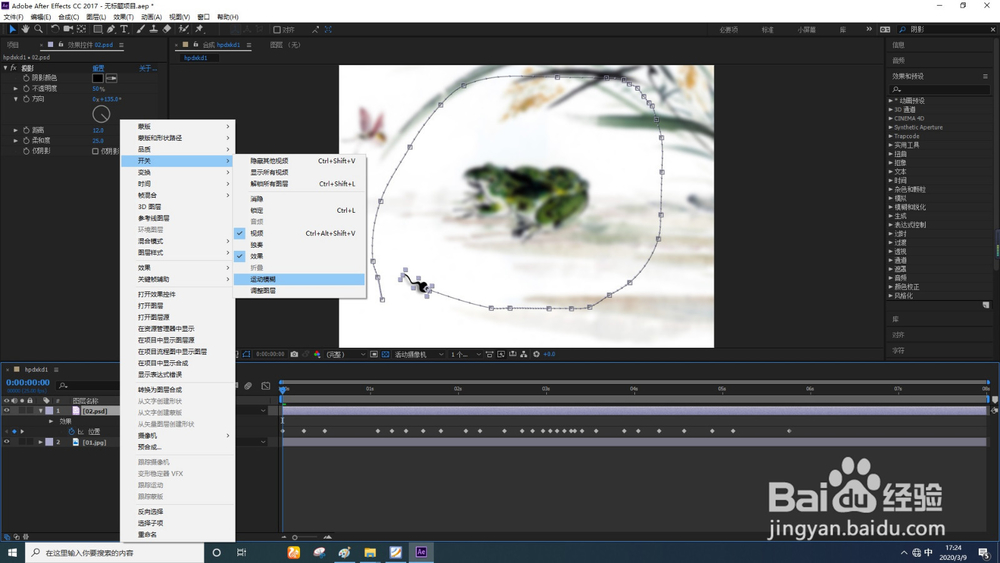Click the black shadow color swatch
The image size is (1000, 563).
coord(98,78)
